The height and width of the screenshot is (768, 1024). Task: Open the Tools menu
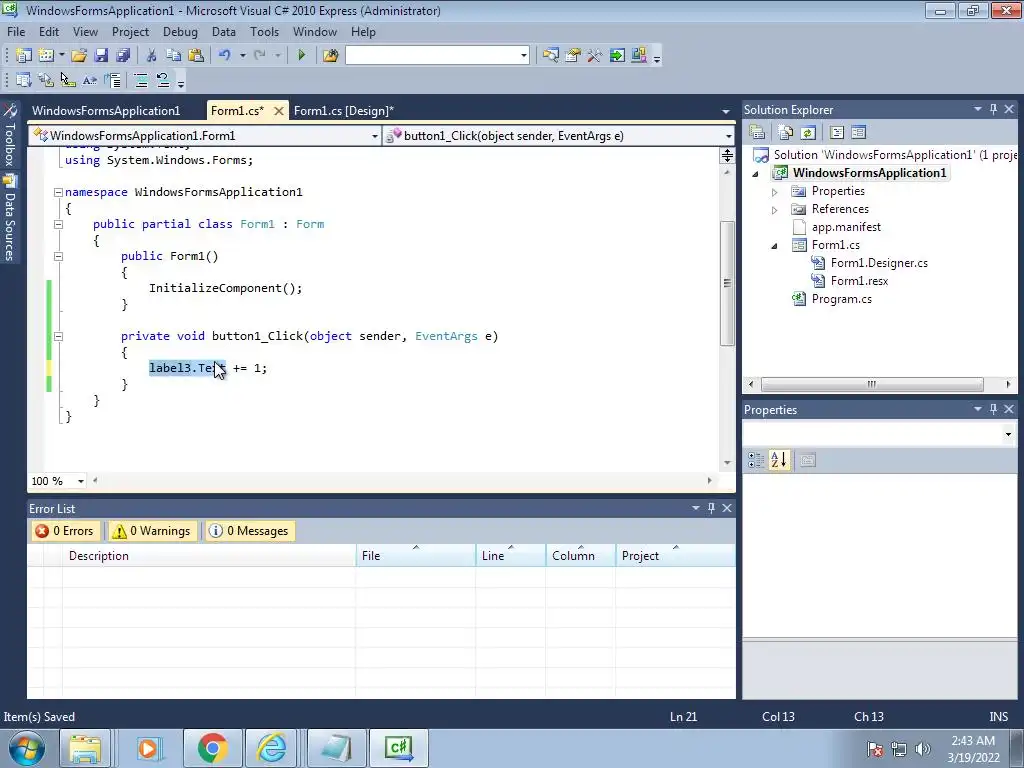coord(264,32)
